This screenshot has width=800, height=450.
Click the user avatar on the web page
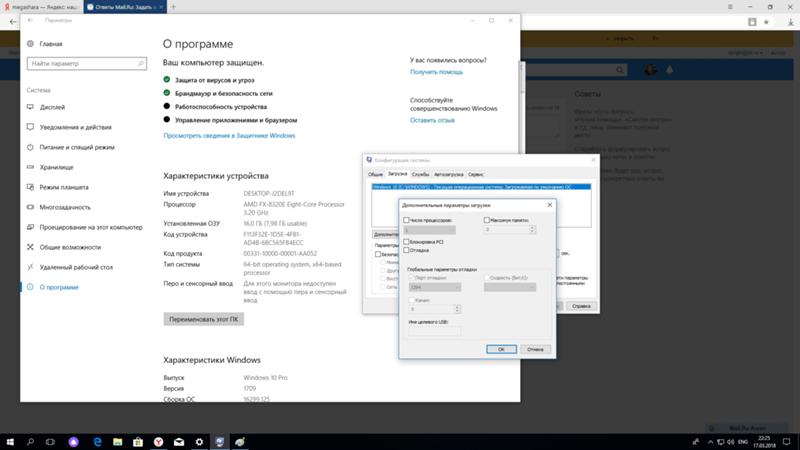pyautogui.click(x=650, y=70)
